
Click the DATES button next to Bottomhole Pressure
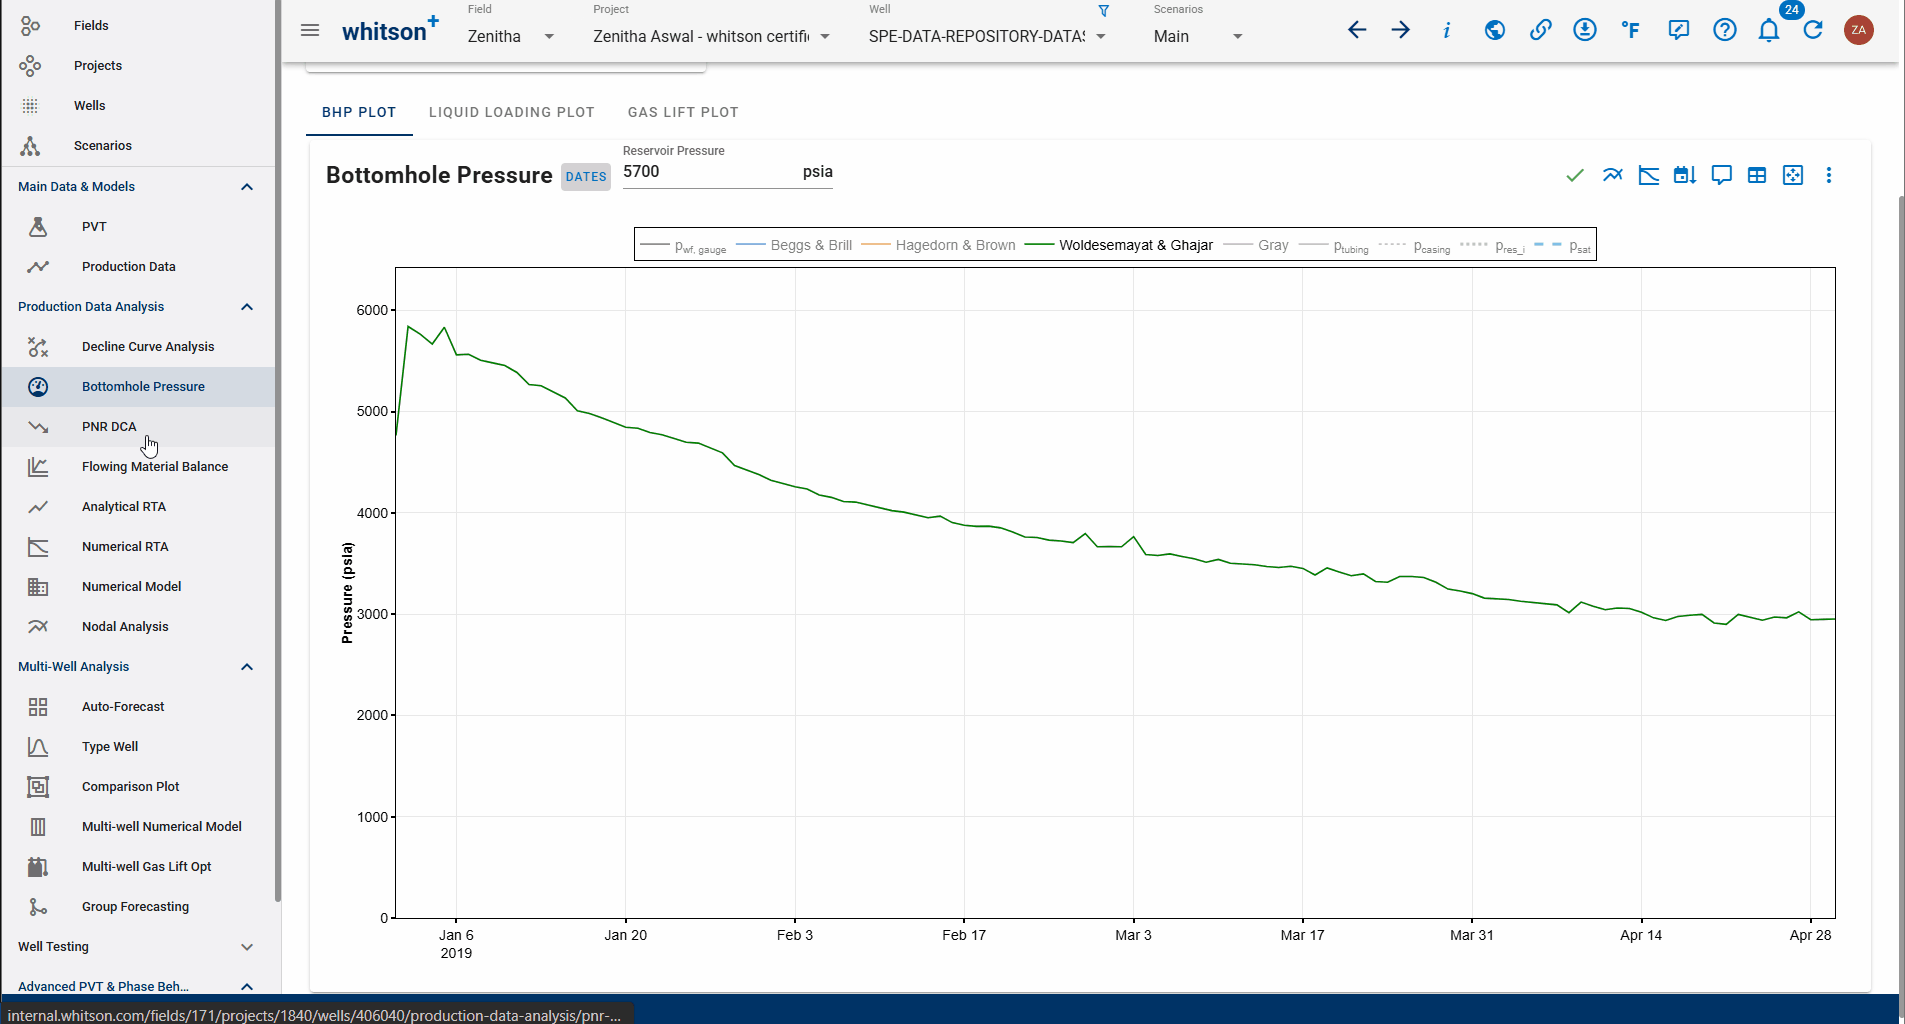tap(585, 176)
